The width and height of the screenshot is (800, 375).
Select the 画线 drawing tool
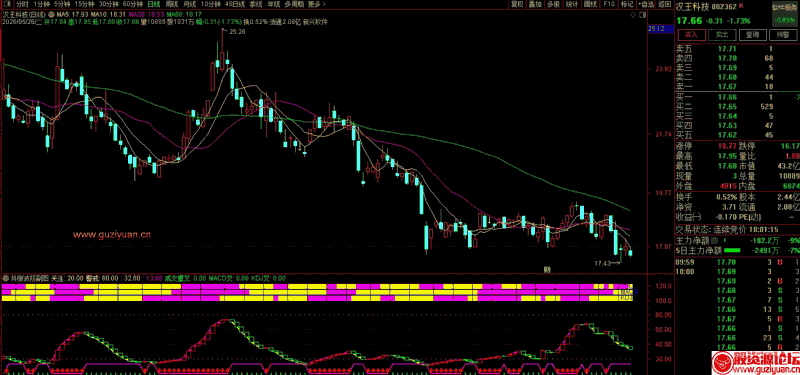(x=590, y=4)
